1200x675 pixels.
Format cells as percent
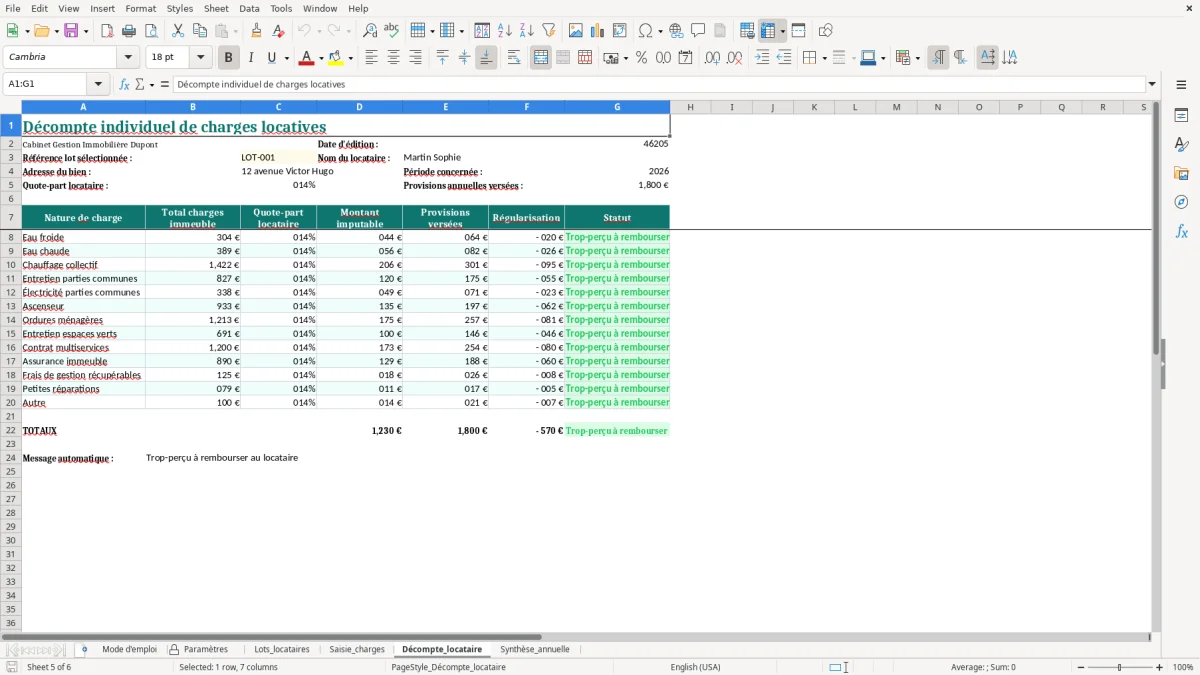[x=642, y=58]
